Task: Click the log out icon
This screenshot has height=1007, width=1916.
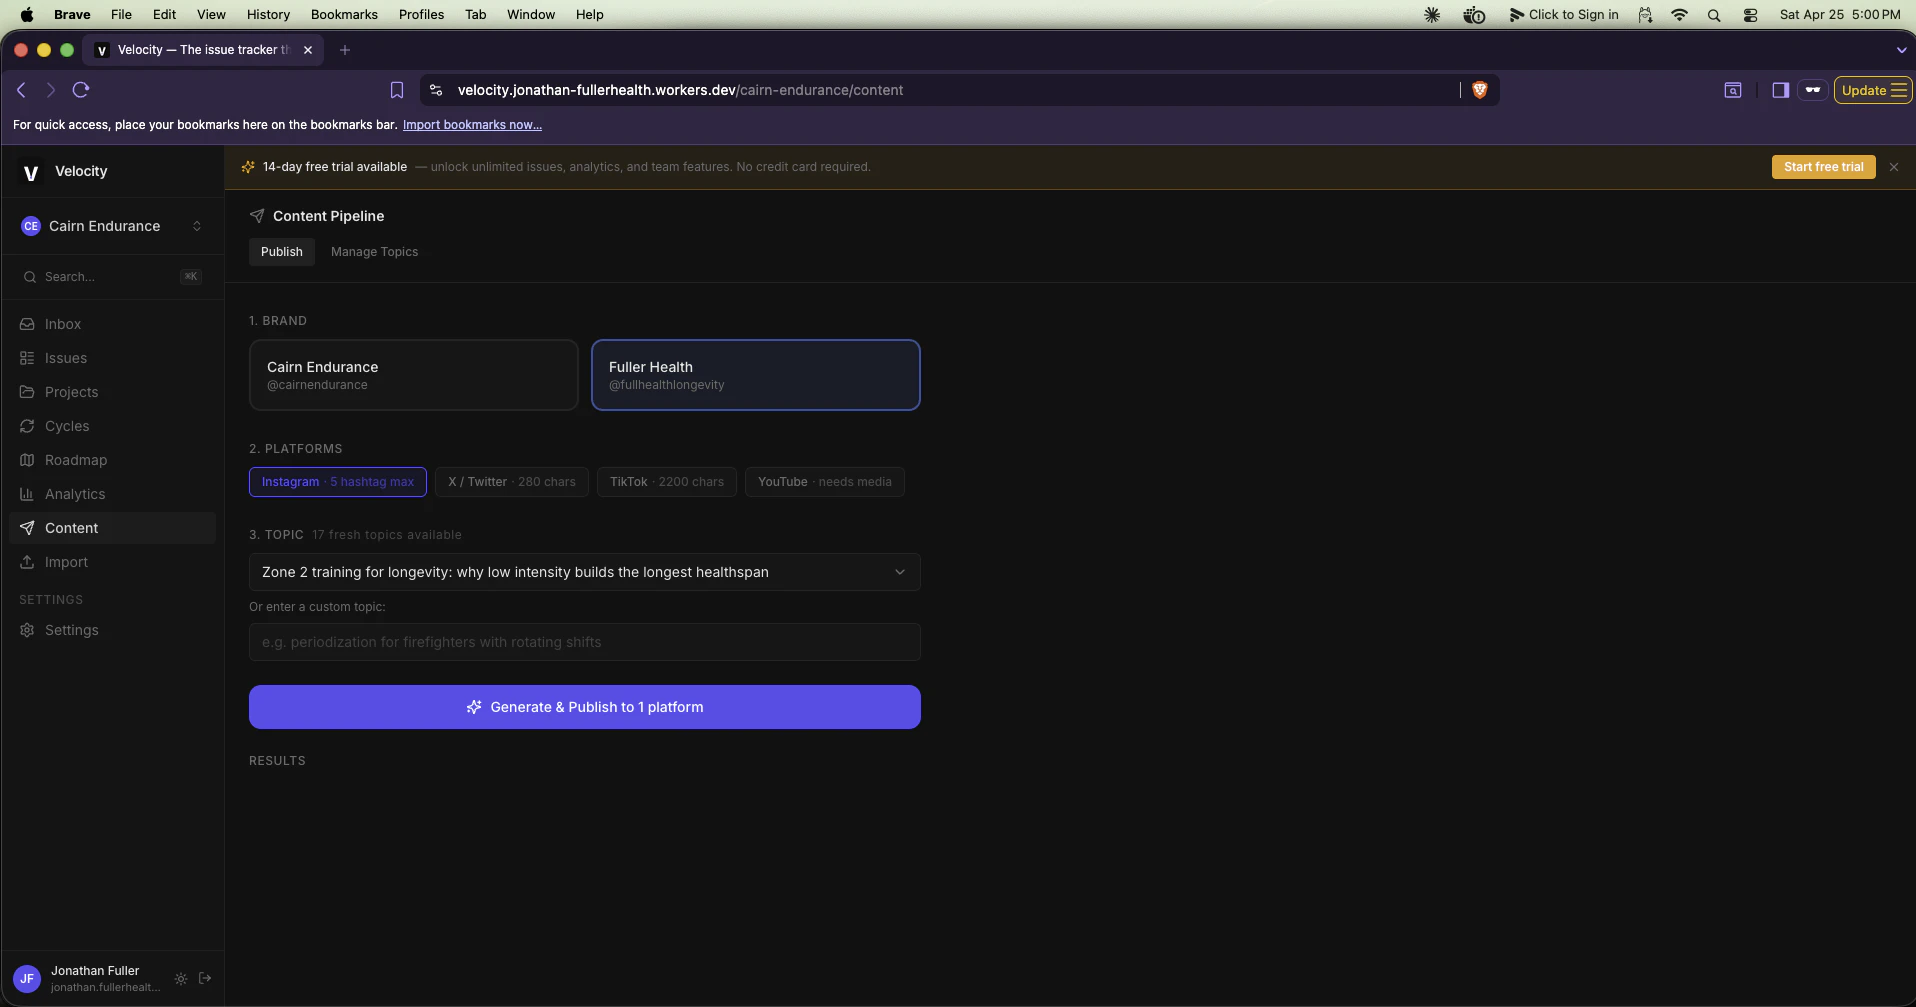Action: tap(205, 978)
